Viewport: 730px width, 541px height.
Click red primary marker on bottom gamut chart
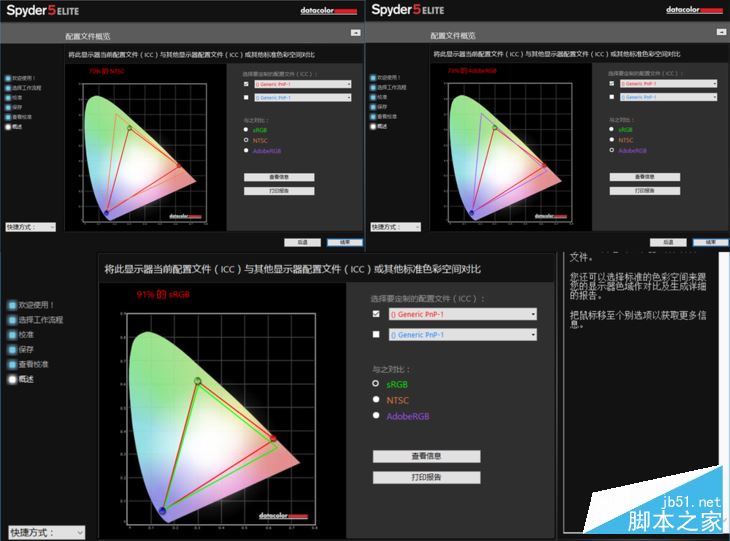[x=273, y=439]
